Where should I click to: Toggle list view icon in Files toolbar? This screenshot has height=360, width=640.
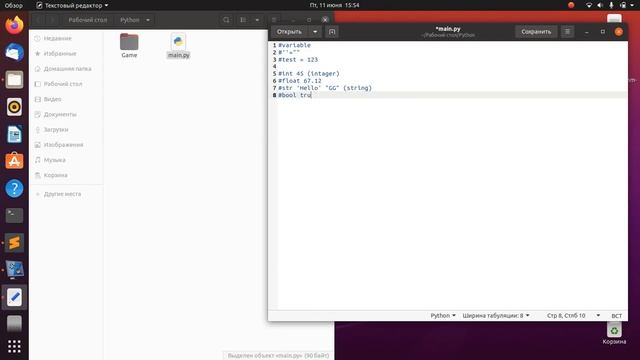243,20
